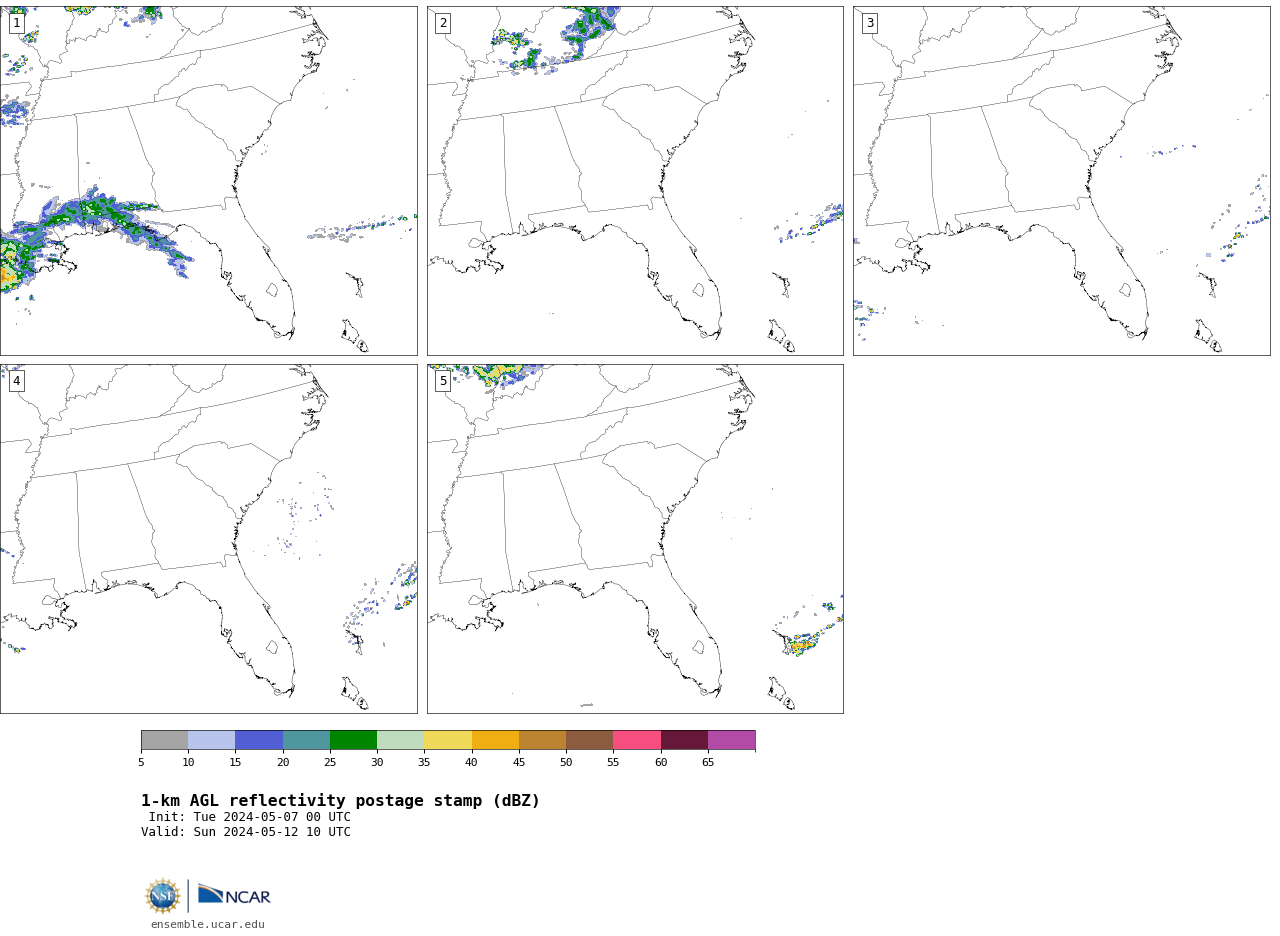Open ensemble member 2 reflectivity map
Screen dimensions: 1280x936
tap(635, 181)
